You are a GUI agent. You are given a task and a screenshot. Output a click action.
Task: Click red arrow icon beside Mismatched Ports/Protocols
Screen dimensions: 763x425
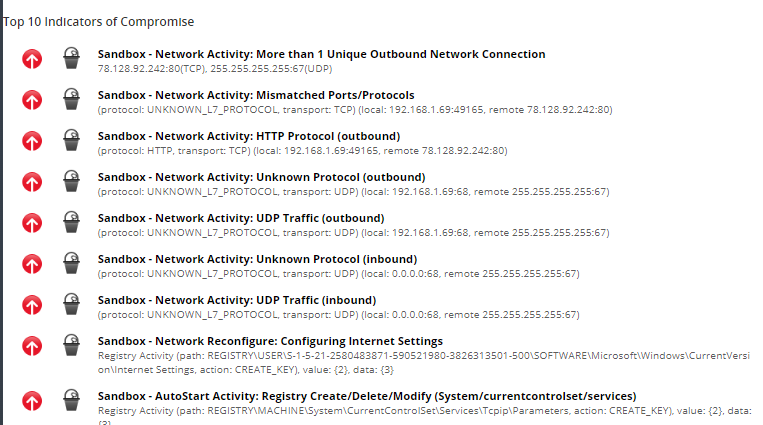(32, 100)
